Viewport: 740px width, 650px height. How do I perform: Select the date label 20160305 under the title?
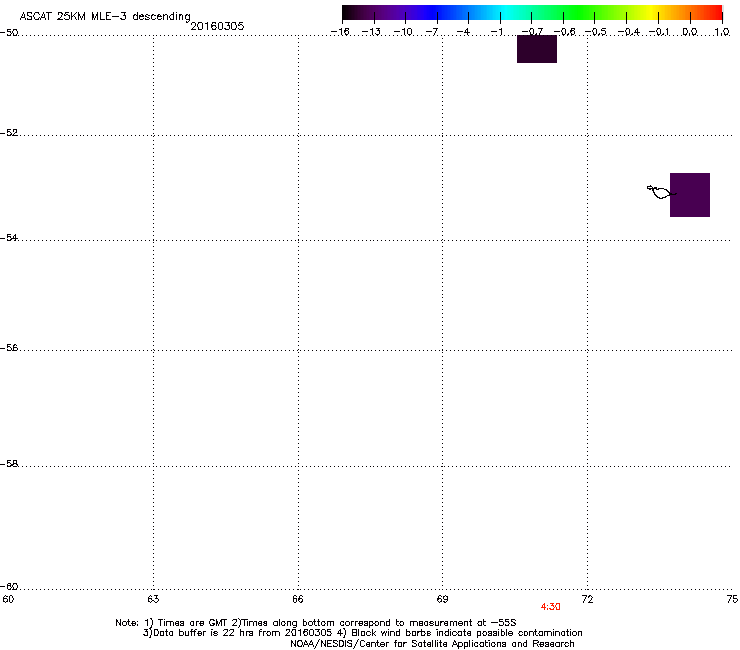tap(217, 26)
